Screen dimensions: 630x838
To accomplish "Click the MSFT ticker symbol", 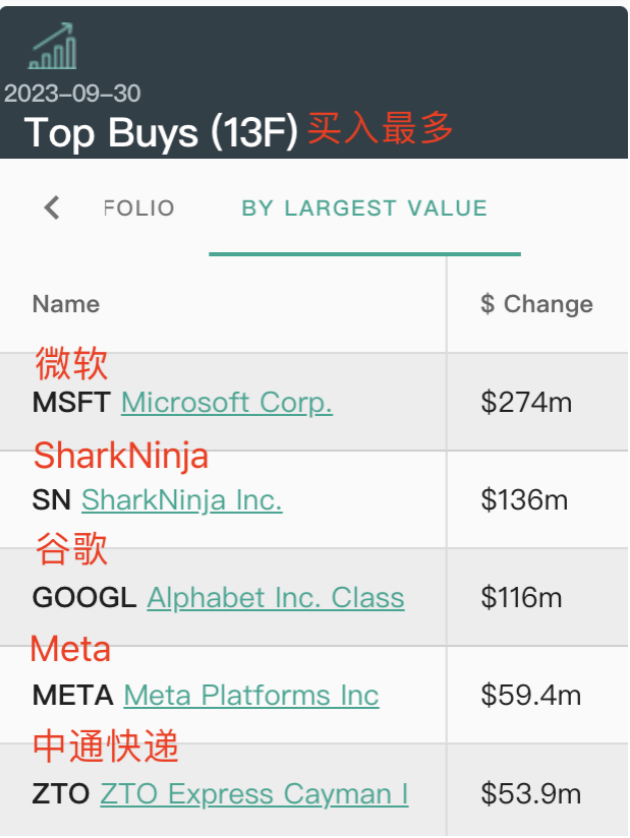I will 72,403.
